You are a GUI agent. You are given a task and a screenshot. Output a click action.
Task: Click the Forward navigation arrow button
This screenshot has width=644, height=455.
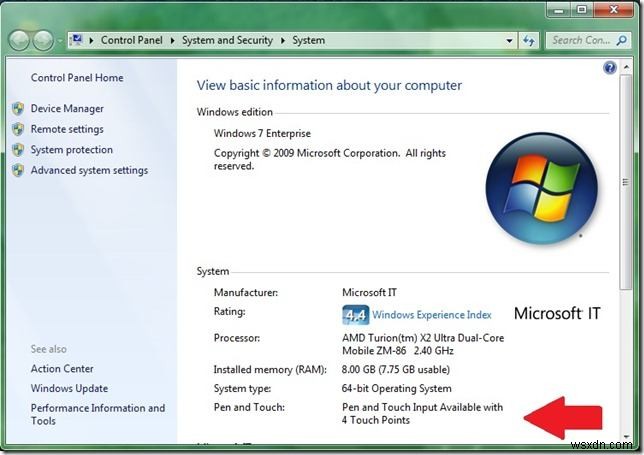coord(43,41)
